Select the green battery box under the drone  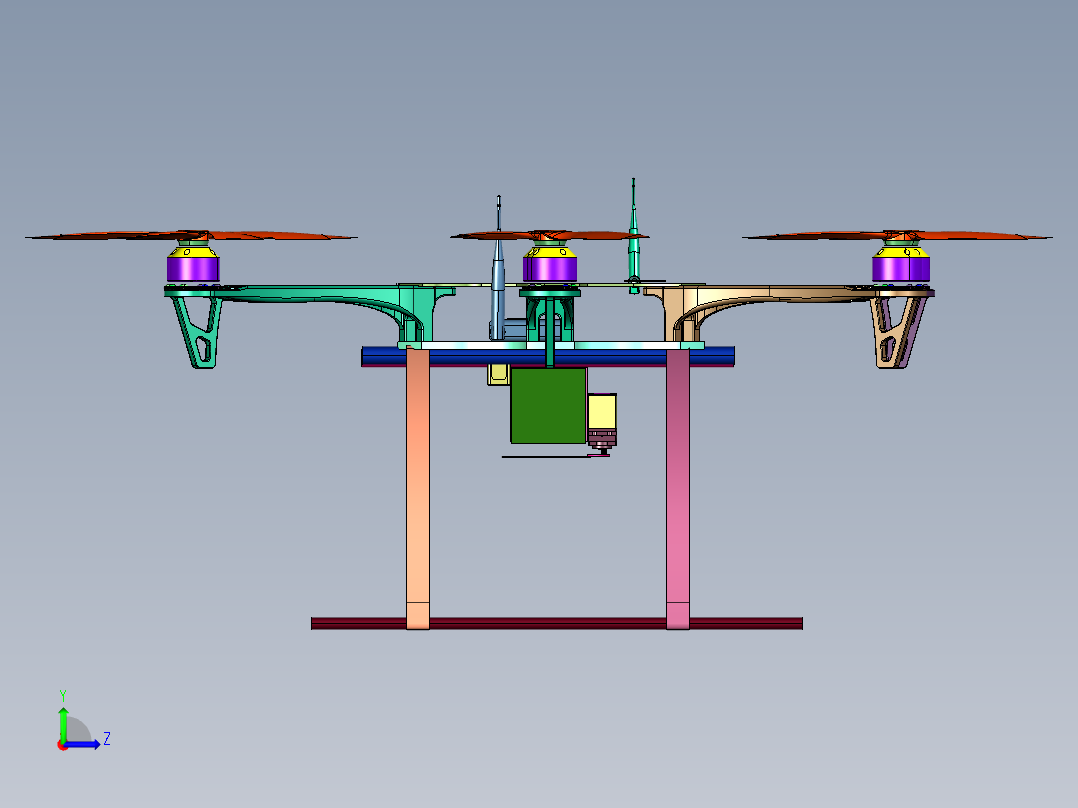549,406
